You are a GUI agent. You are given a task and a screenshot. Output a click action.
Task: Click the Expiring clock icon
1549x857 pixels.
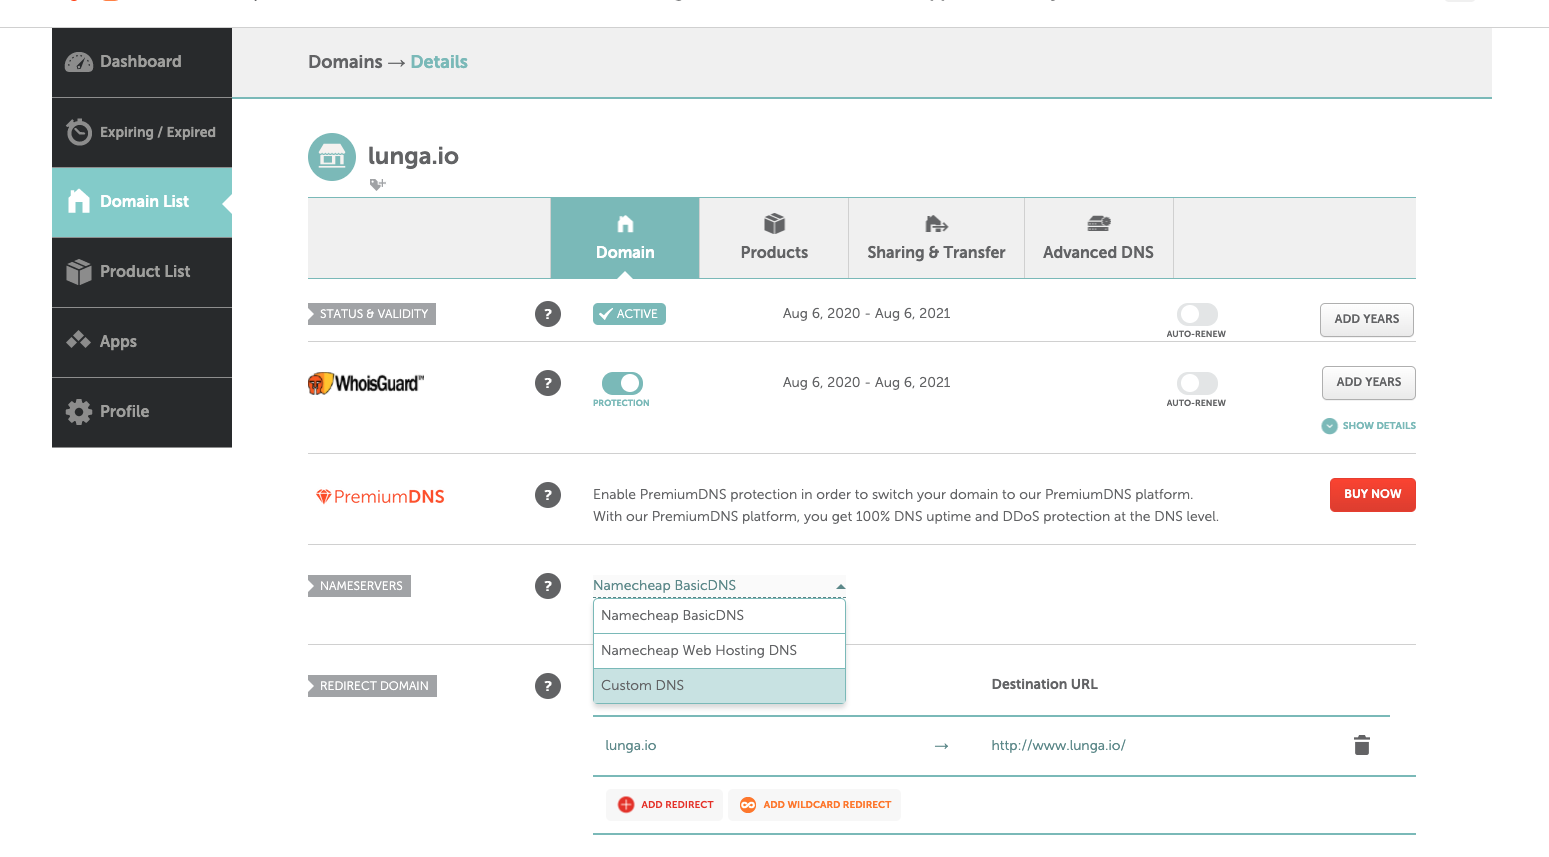tap(79, 132)
